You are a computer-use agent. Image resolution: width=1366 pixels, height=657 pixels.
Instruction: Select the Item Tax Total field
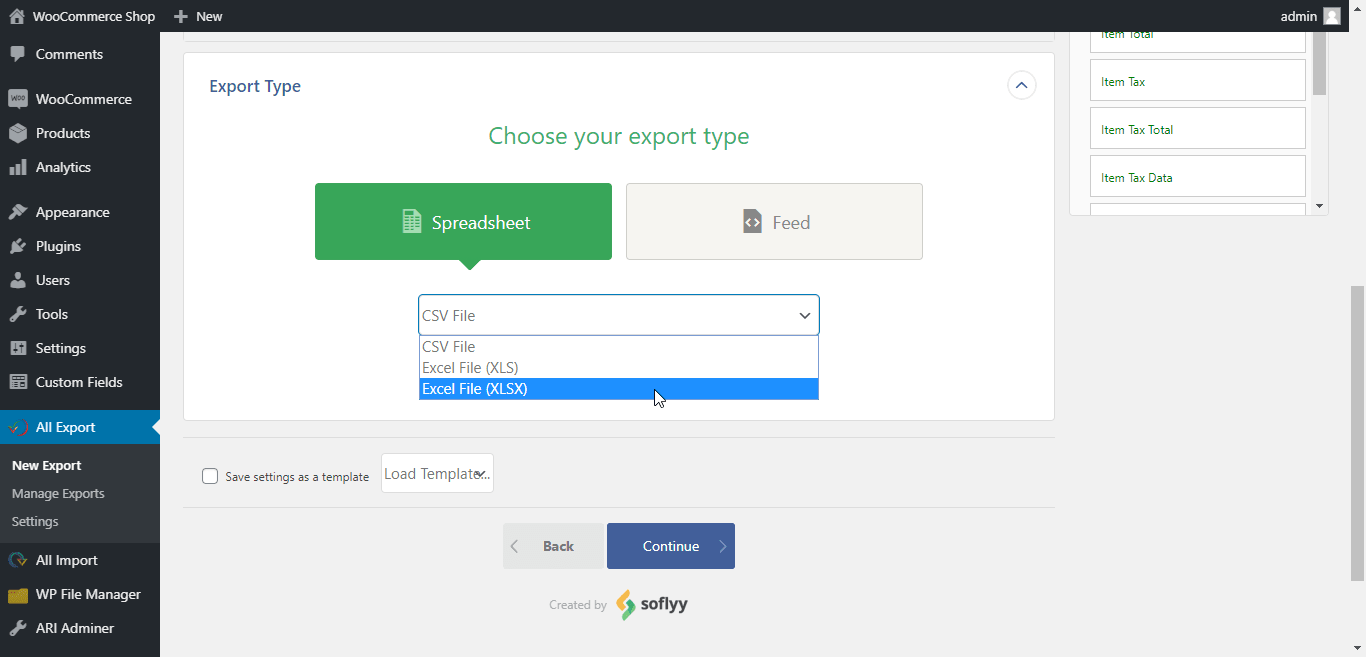[1198, 129]
